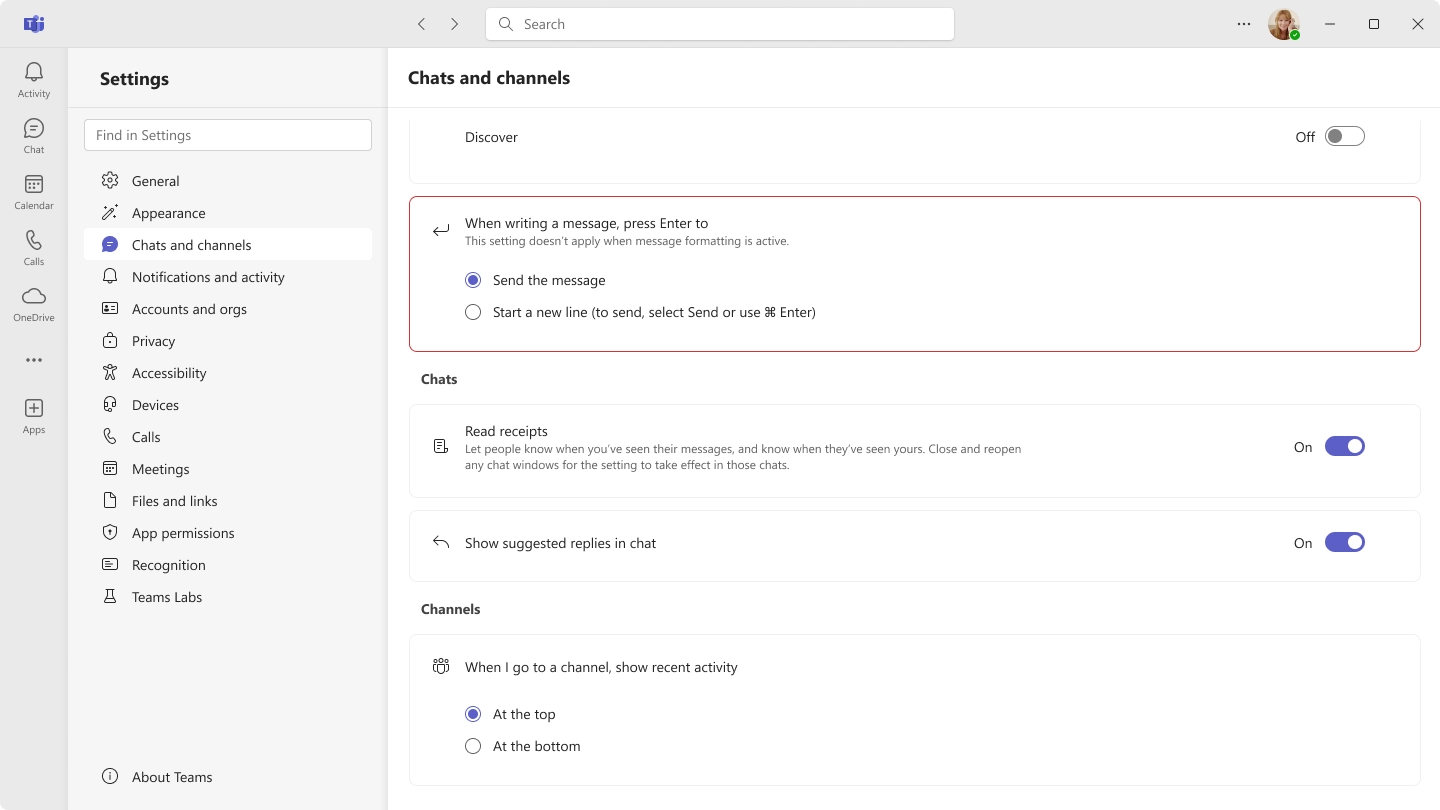The height and width of the screenshot is (810, 1440).
Task: Browse Apps in the sidebar
Action: pos(33,413)
